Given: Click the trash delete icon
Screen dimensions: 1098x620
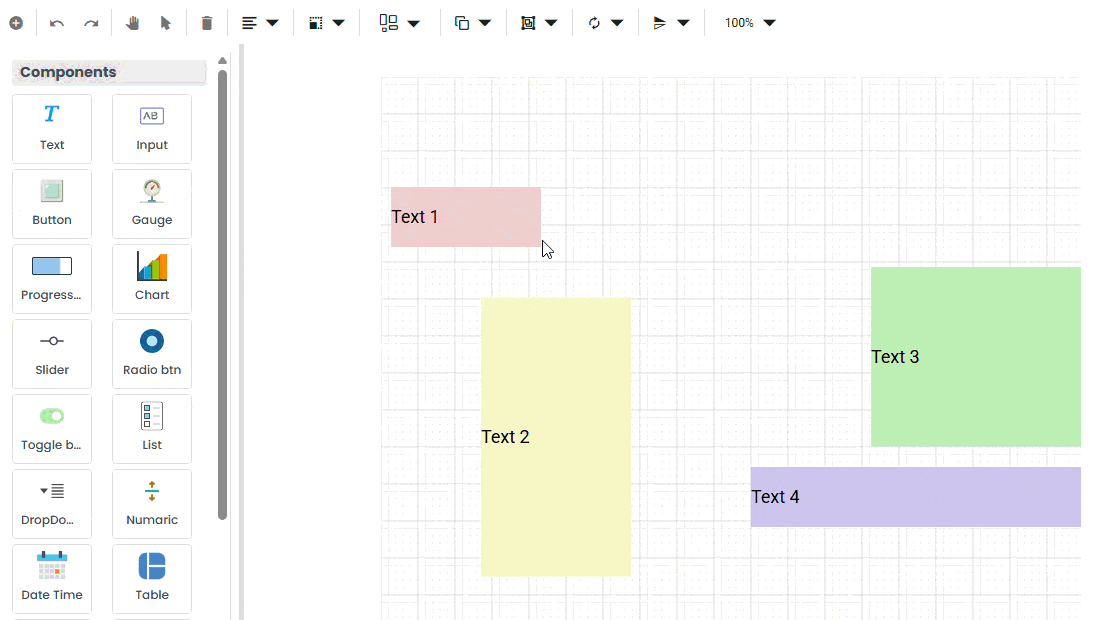Looking at the screenshot, I should click(207, 23).
